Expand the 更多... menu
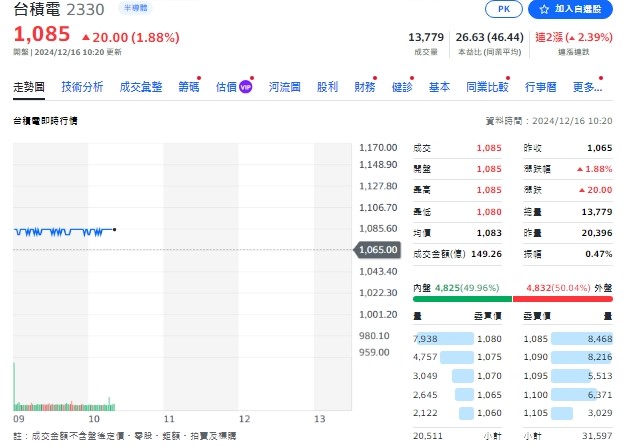 click(x=587, y=87)
